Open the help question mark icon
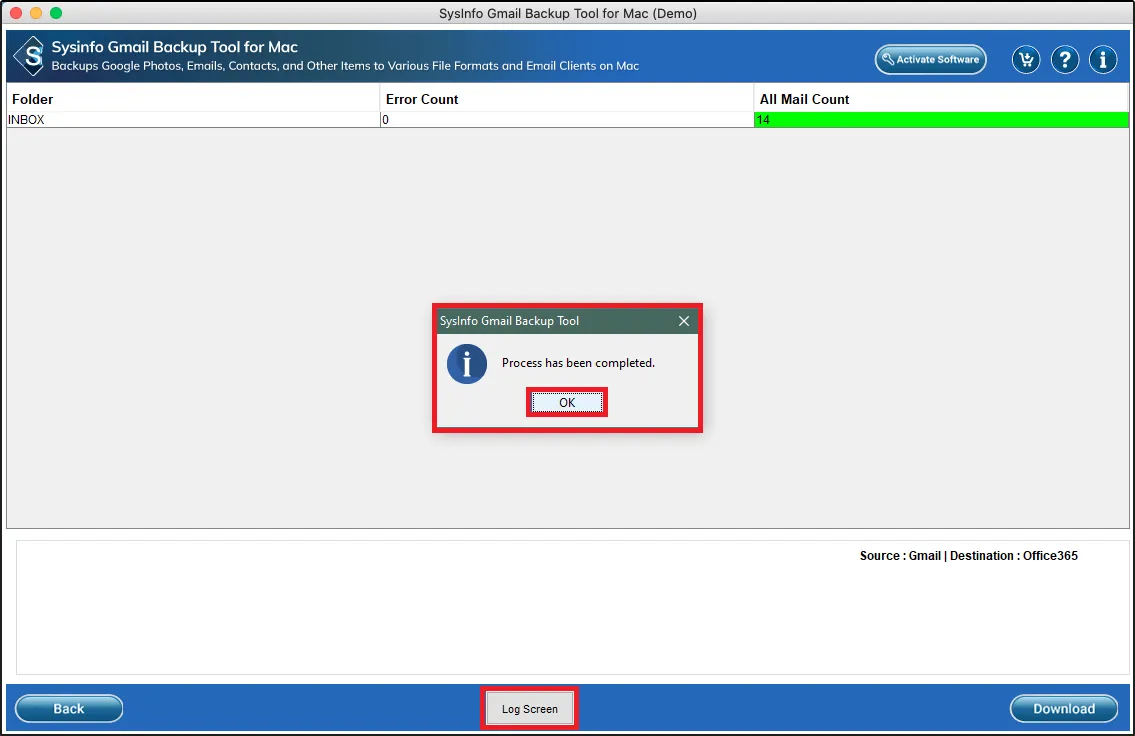The image size is (1135, 736). 1065,59
